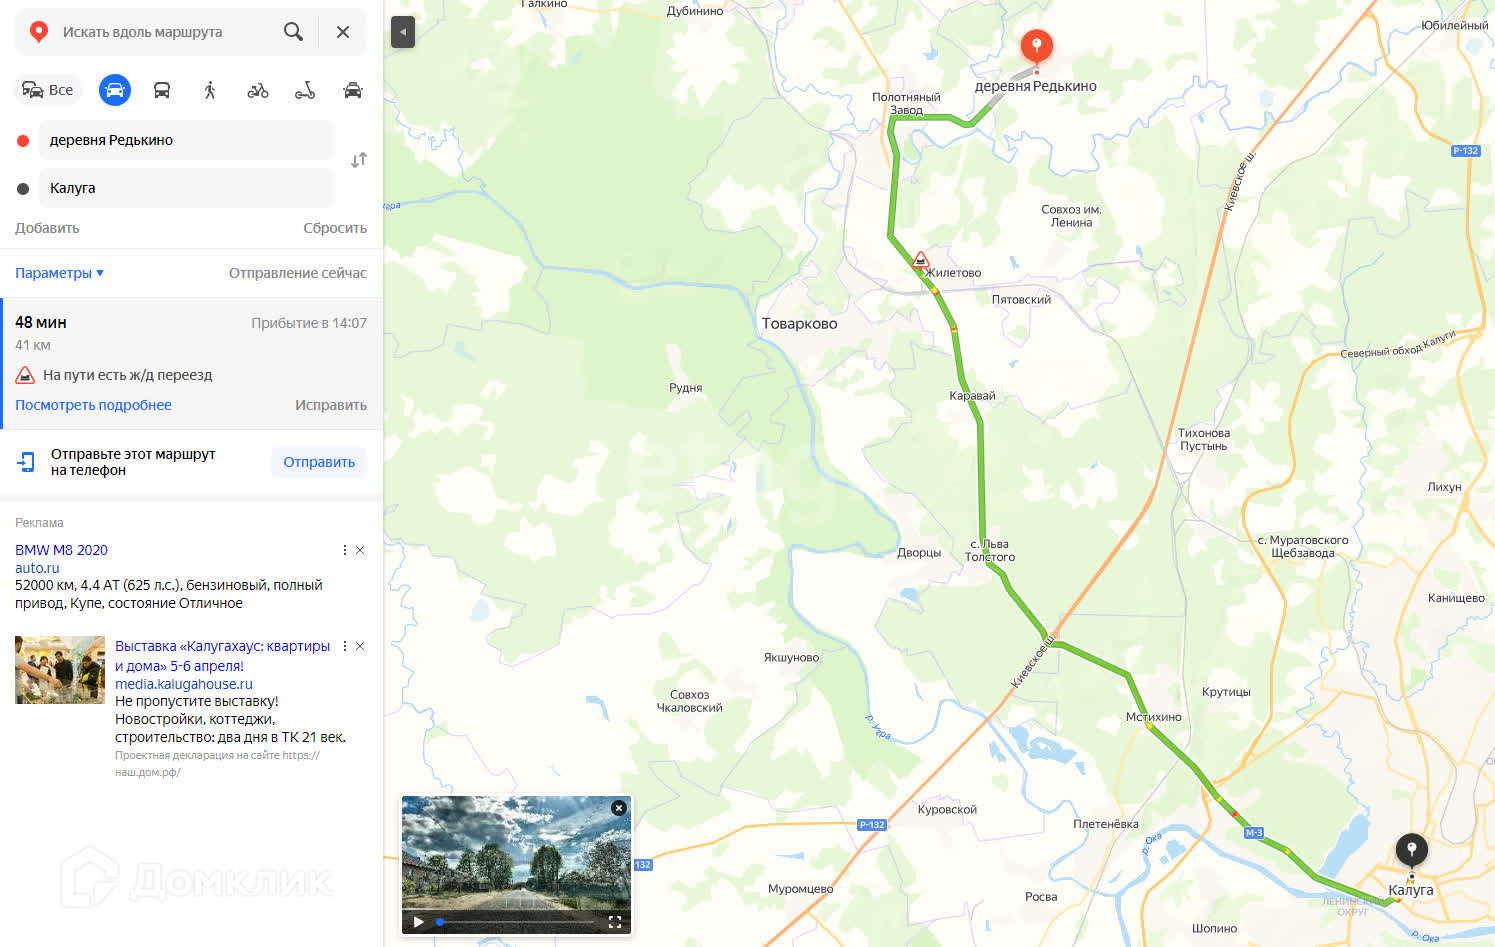
Task: Collapse the side panel arrow
Action: point(403,32)
